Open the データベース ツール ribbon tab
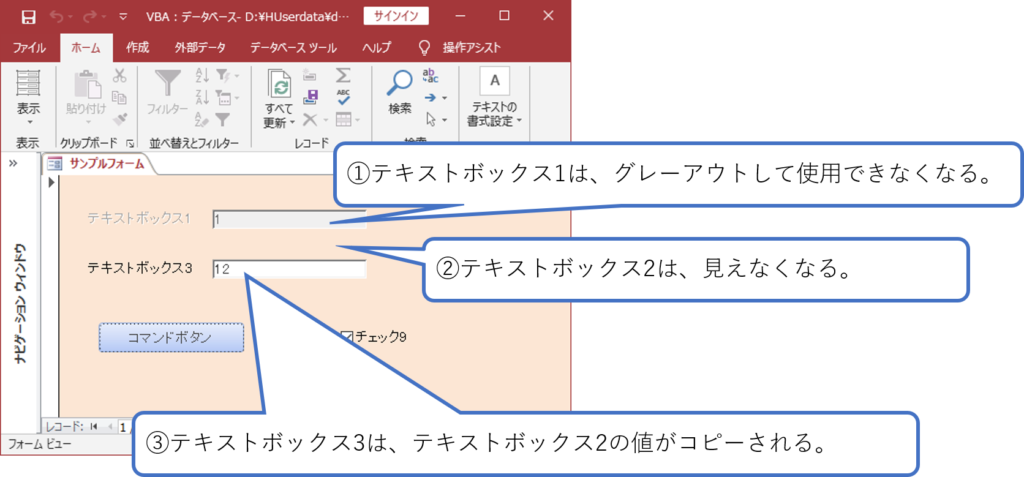1024x477 pixels. click(293, 47)
